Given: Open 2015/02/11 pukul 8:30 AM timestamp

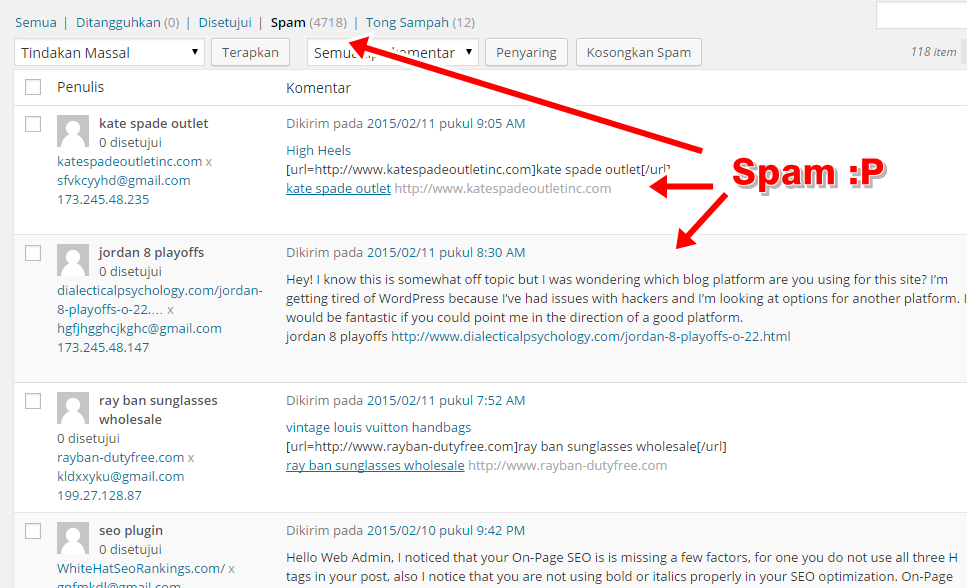Looking at the screenshot, I should 446,252.
